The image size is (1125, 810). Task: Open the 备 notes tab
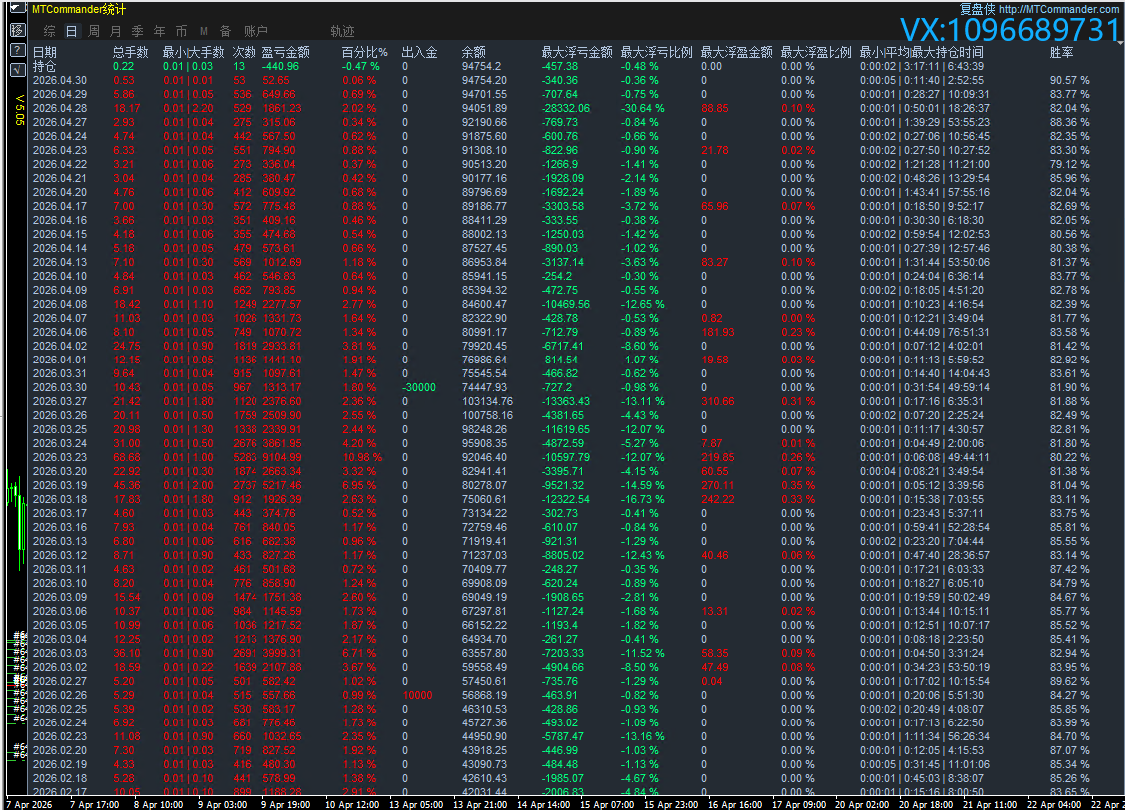point(225,32)
